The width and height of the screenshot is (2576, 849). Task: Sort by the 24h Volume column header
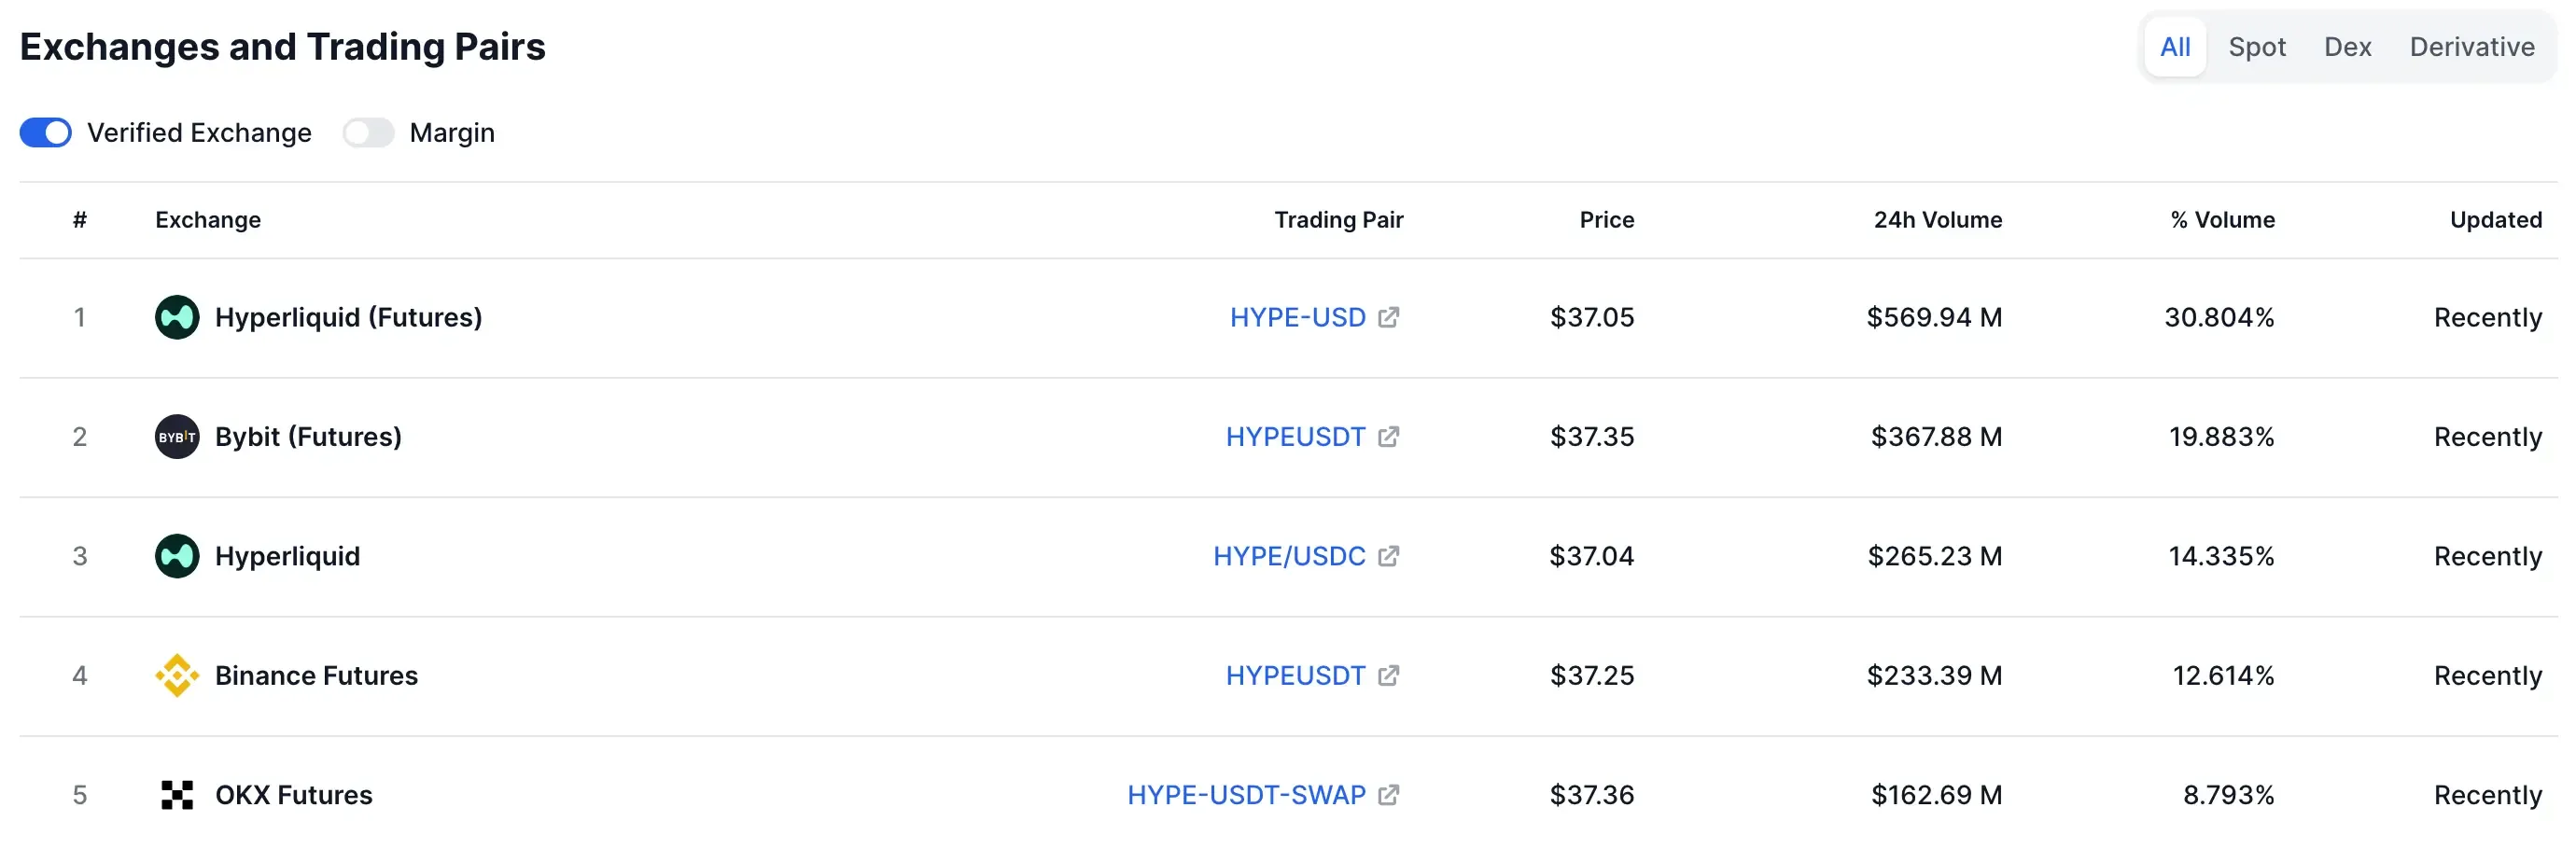(1937, 220)
